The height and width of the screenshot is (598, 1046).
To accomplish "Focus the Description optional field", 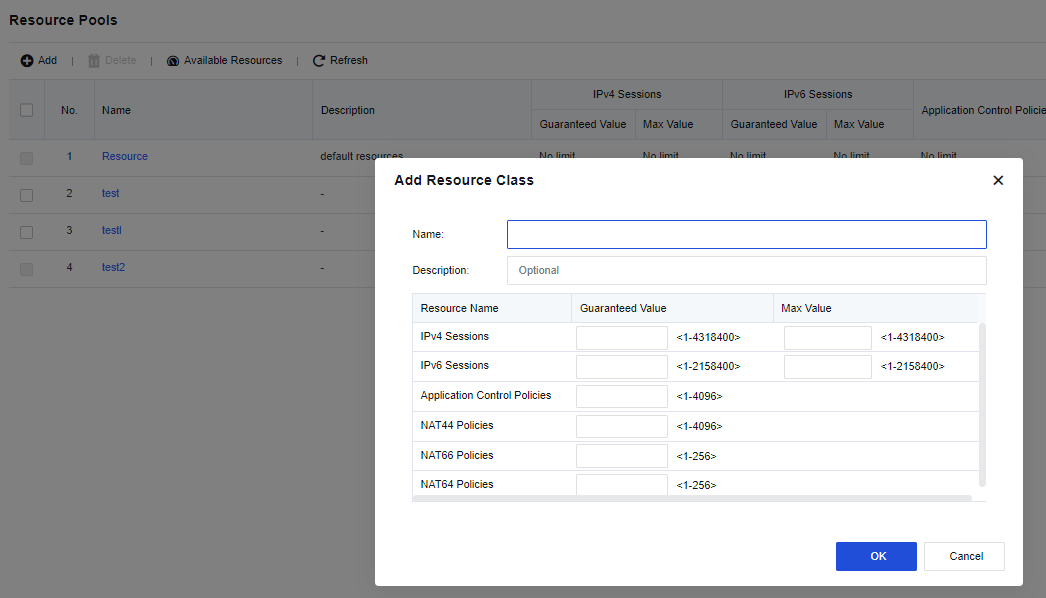I will point(746,270).
